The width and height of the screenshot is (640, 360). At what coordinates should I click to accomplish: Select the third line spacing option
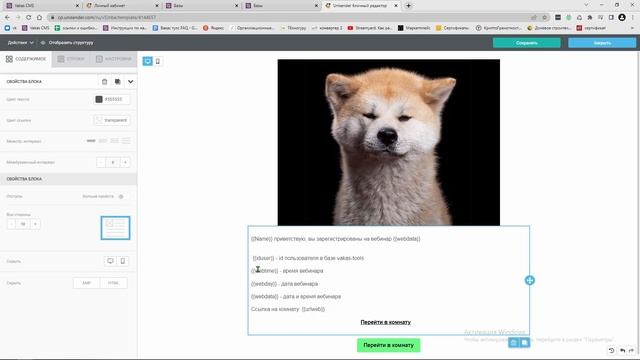coord(115,141)
